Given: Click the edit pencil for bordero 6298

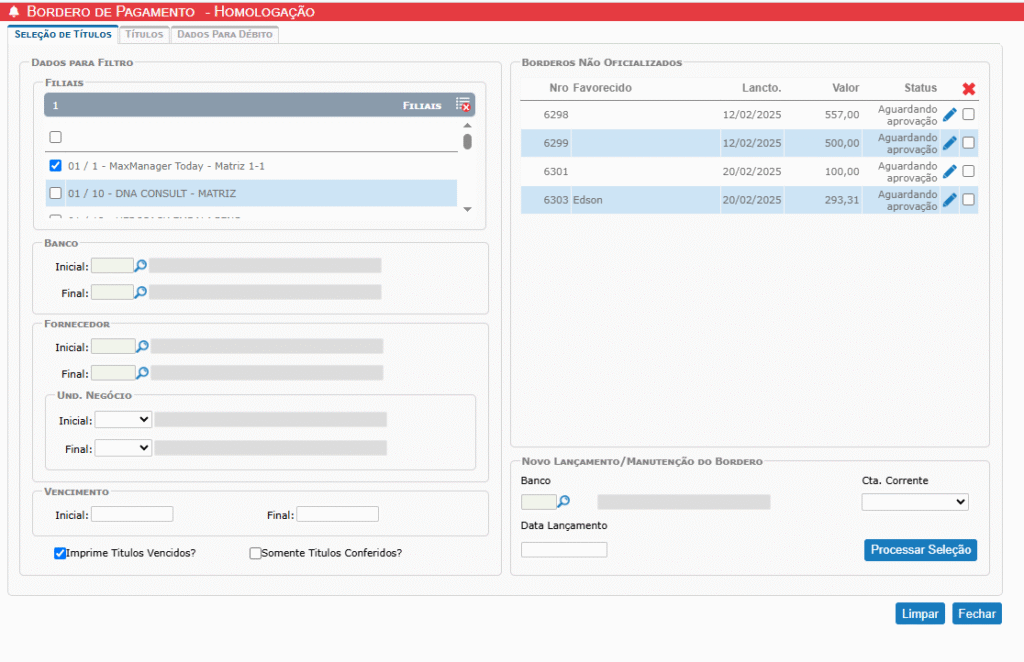Looking at the screenshot, I should (949, 115).
